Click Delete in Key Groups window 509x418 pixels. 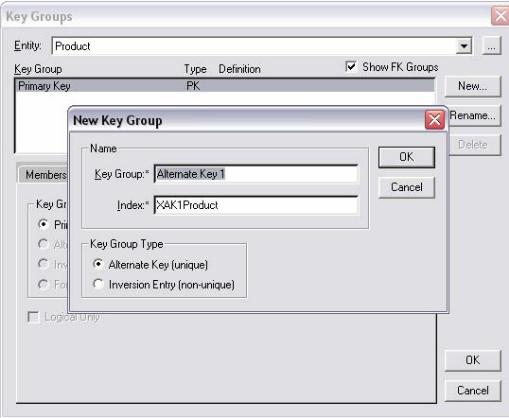(x=474, y=145)
